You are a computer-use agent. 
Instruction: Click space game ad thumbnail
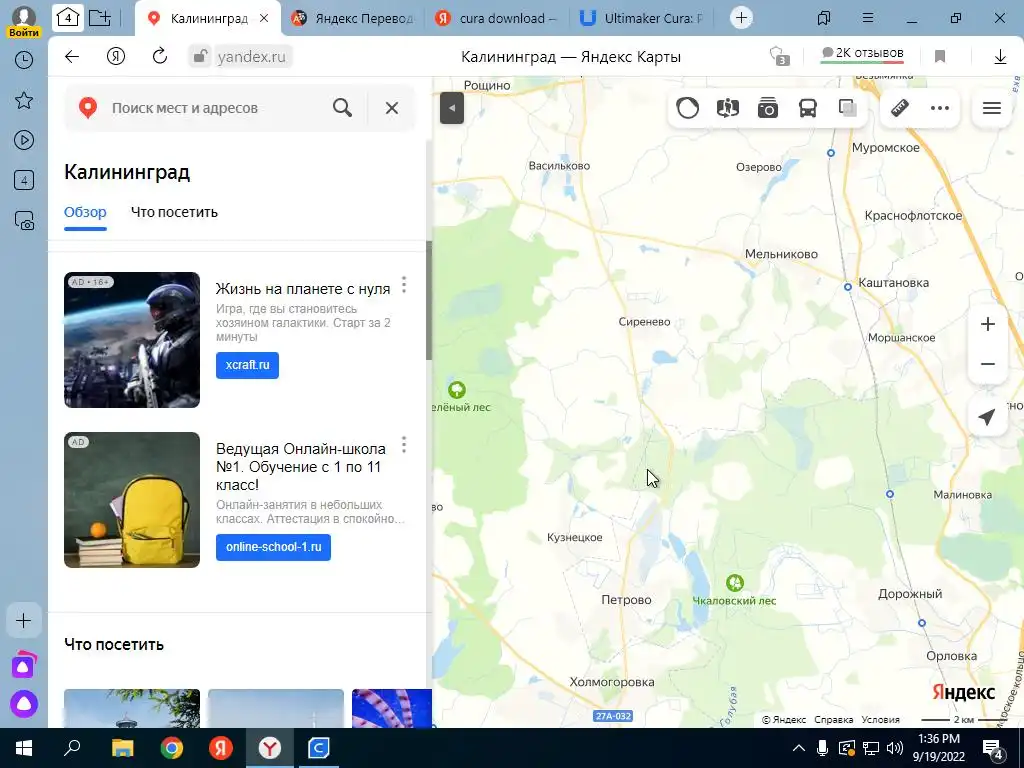tap(132, 340)
